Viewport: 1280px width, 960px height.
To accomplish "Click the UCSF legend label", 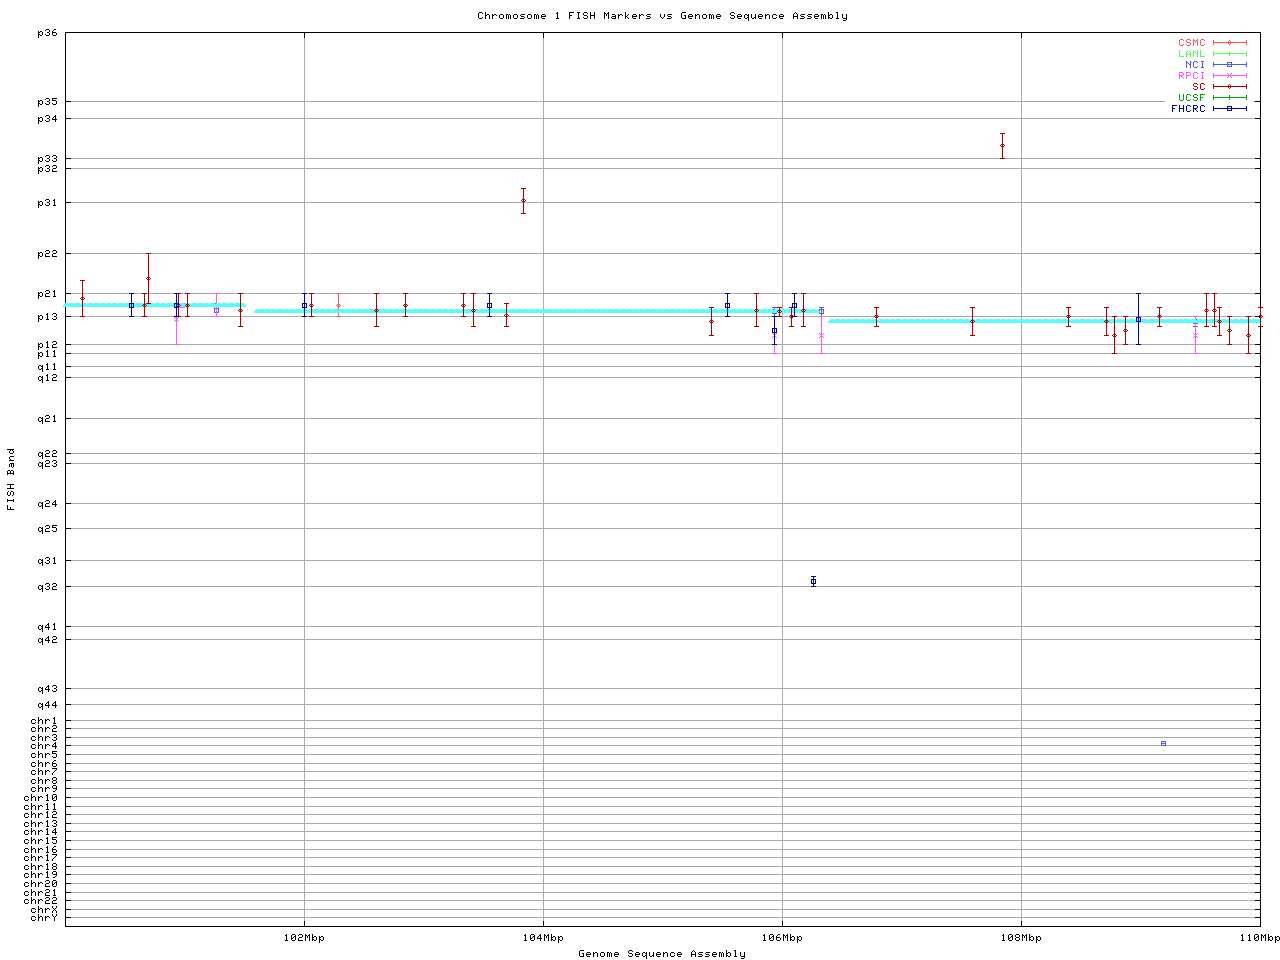I will tap(1191, 98).
